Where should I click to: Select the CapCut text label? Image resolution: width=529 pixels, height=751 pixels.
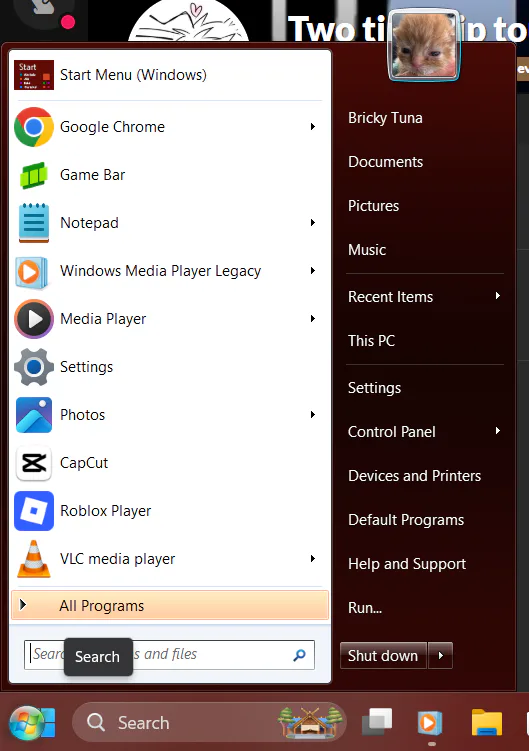point(84,463)
